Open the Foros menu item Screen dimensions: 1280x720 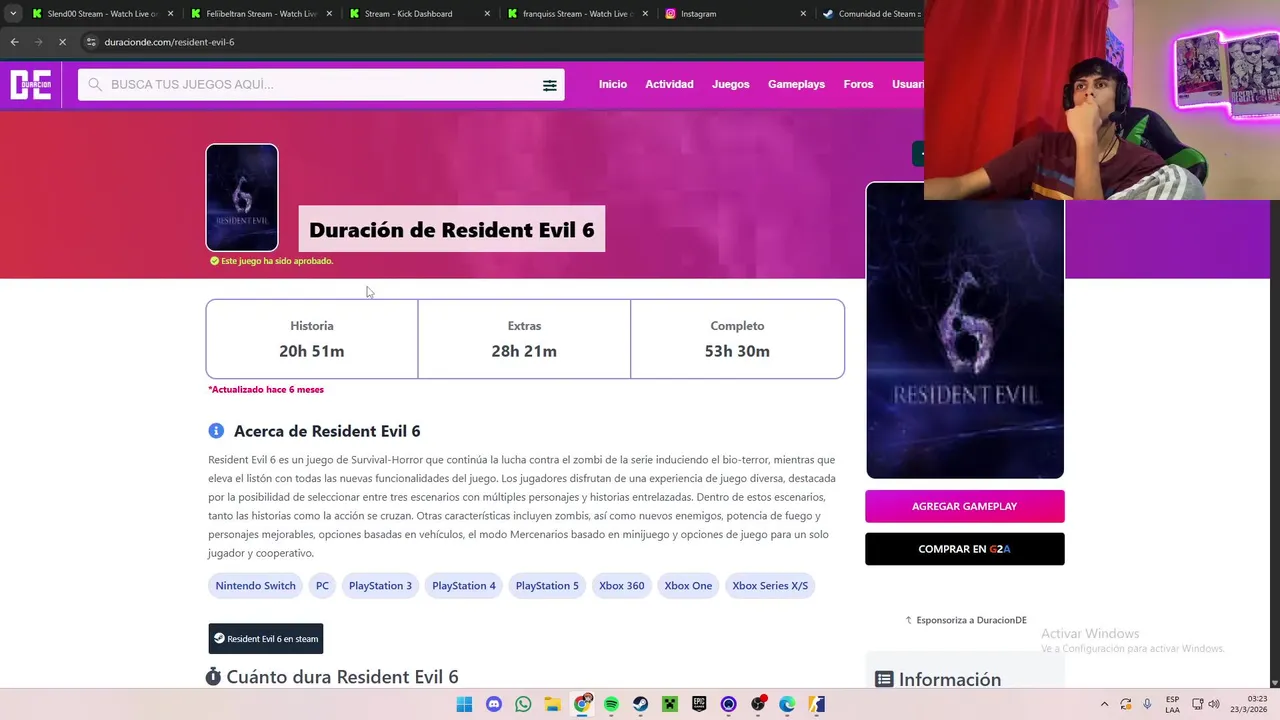click(x=858, y=84)
